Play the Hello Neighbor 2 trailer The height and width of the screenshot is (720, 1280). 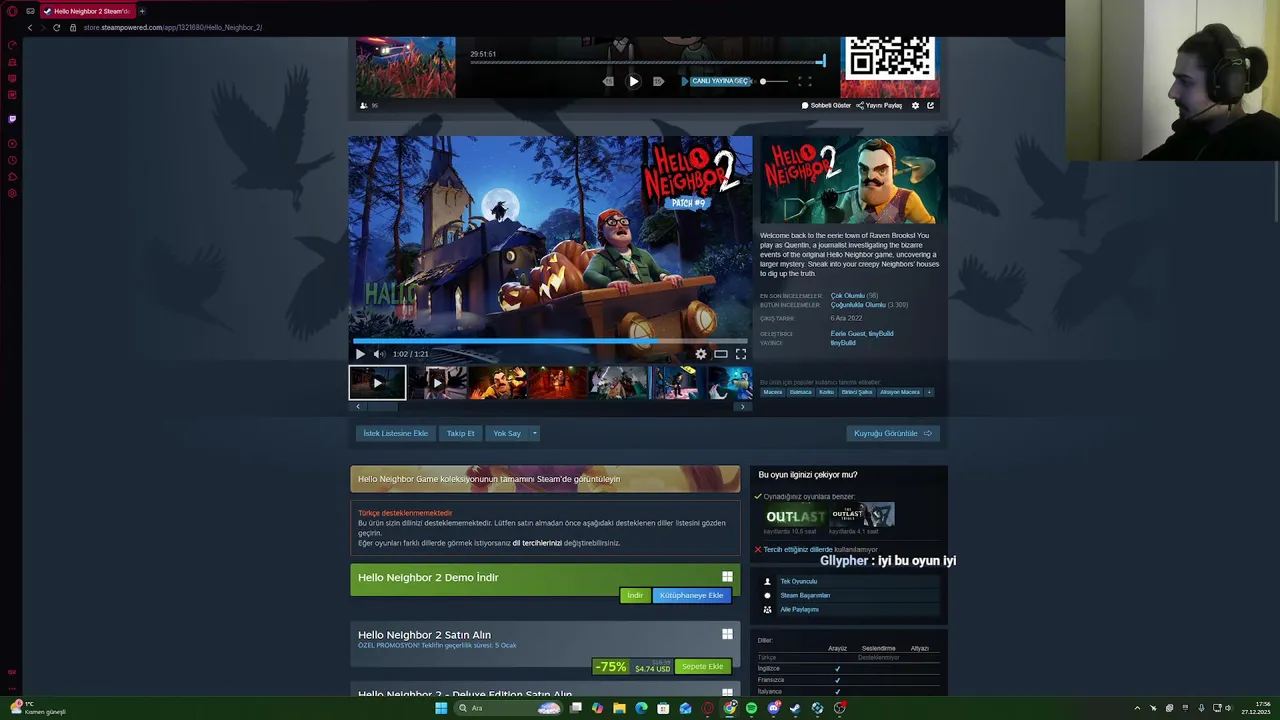(x=360, y=354)
